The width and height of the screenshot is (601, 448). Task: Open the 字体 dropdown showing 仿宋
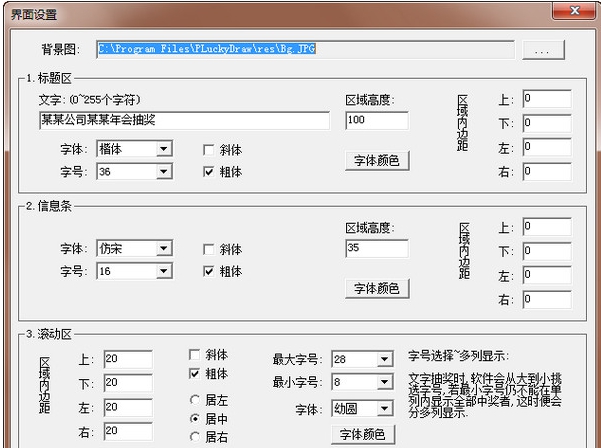[135, 248]
